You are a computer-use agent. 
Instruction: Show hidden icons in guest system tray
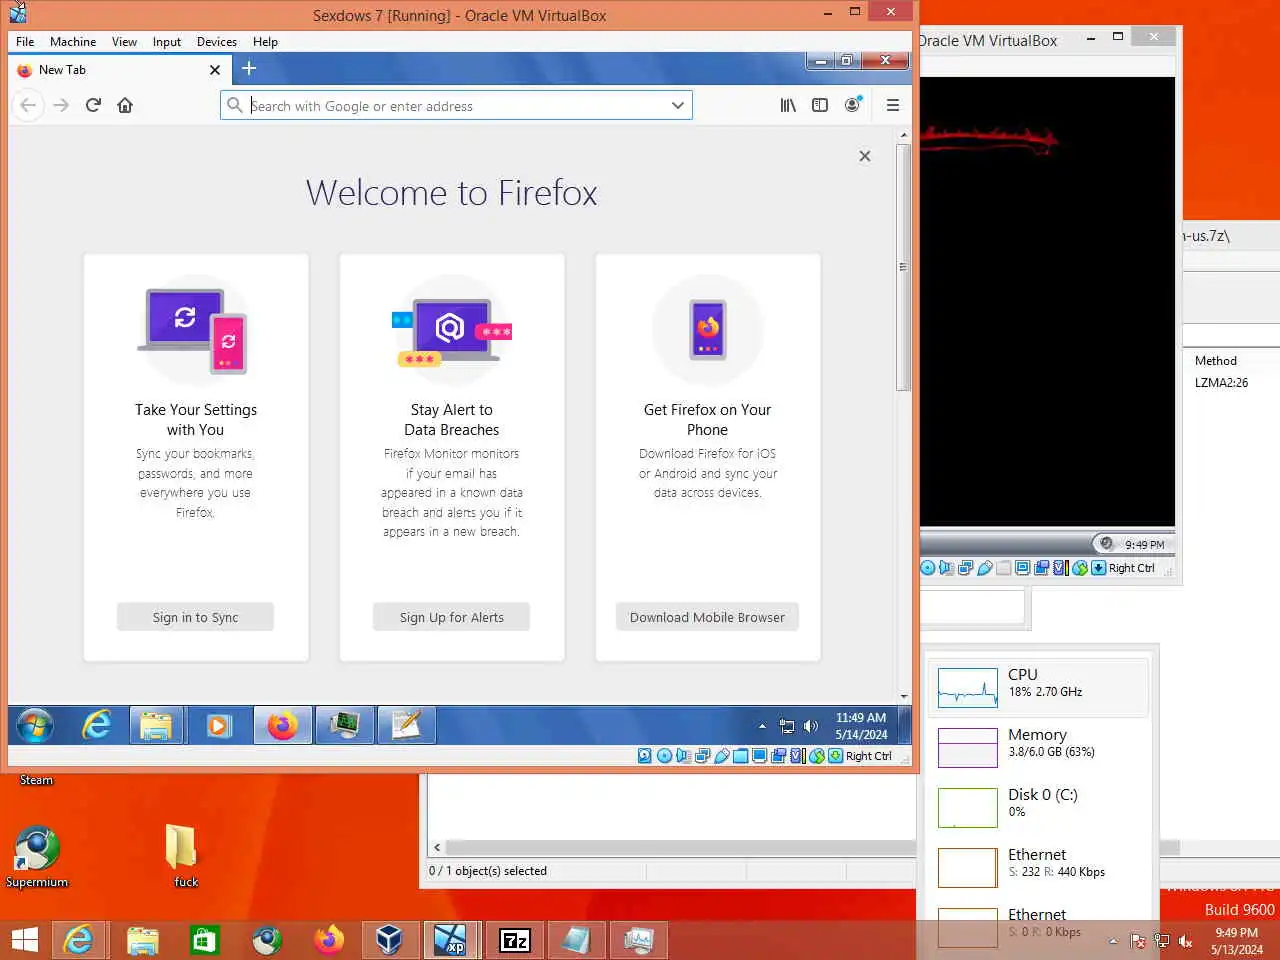pos(762,726)
